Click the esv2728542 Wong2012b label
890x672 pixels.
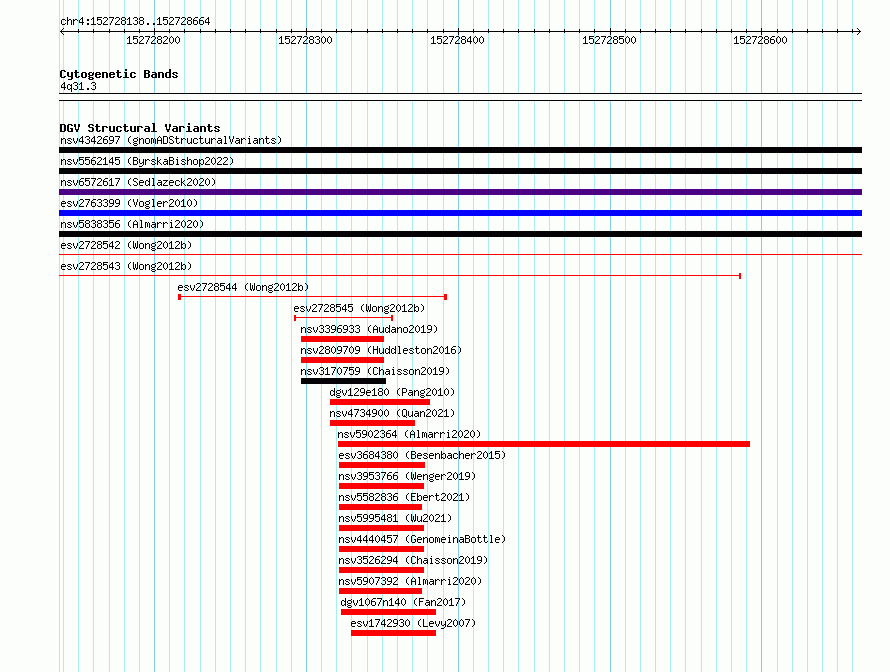[x=126, y=245]
